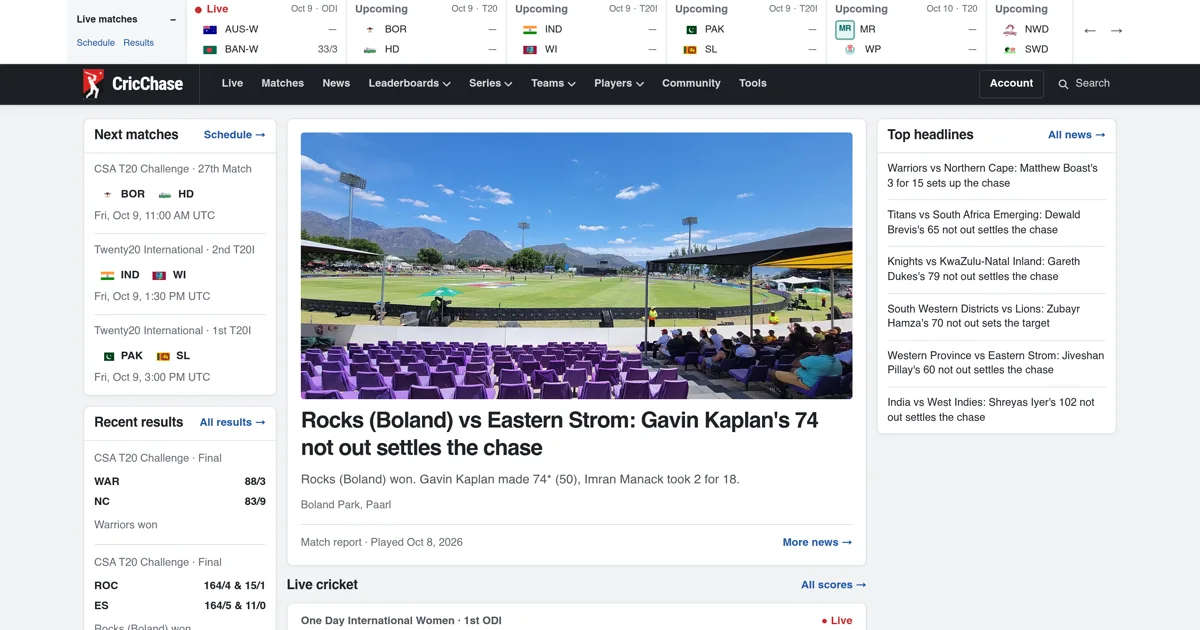Click the MR team badge icon
This screenshot has height=630, width=1200.
(845, 29)
